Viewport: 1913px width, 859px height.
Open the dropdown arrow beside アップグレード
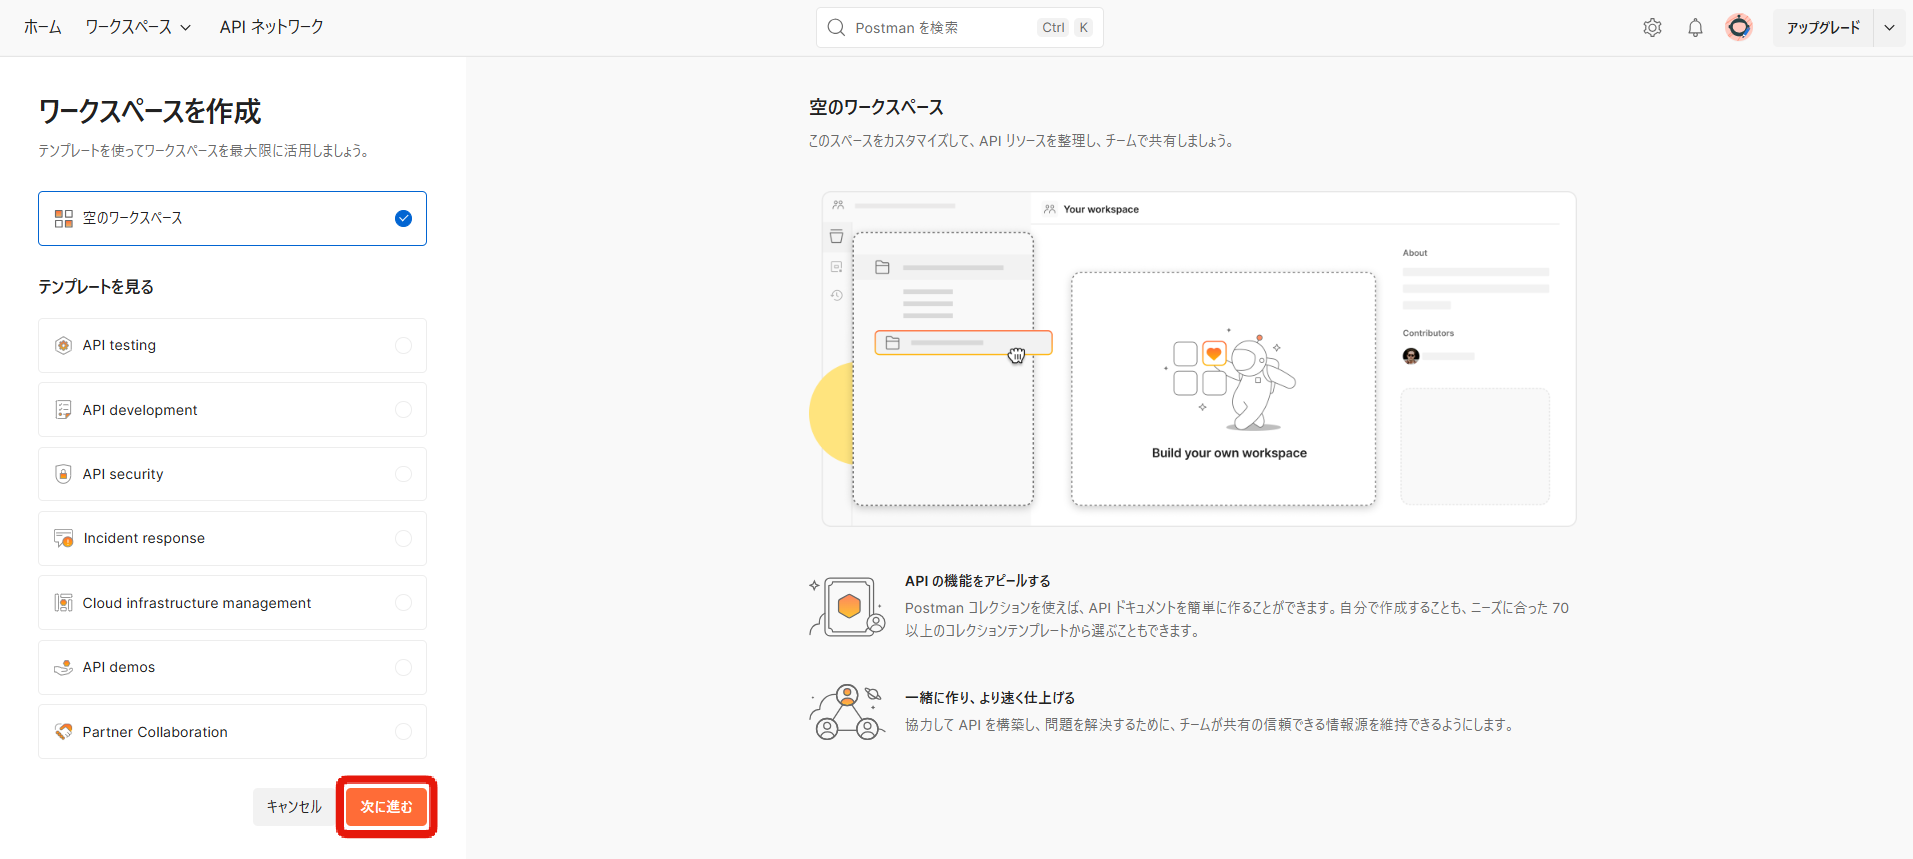coord(1889,28)
